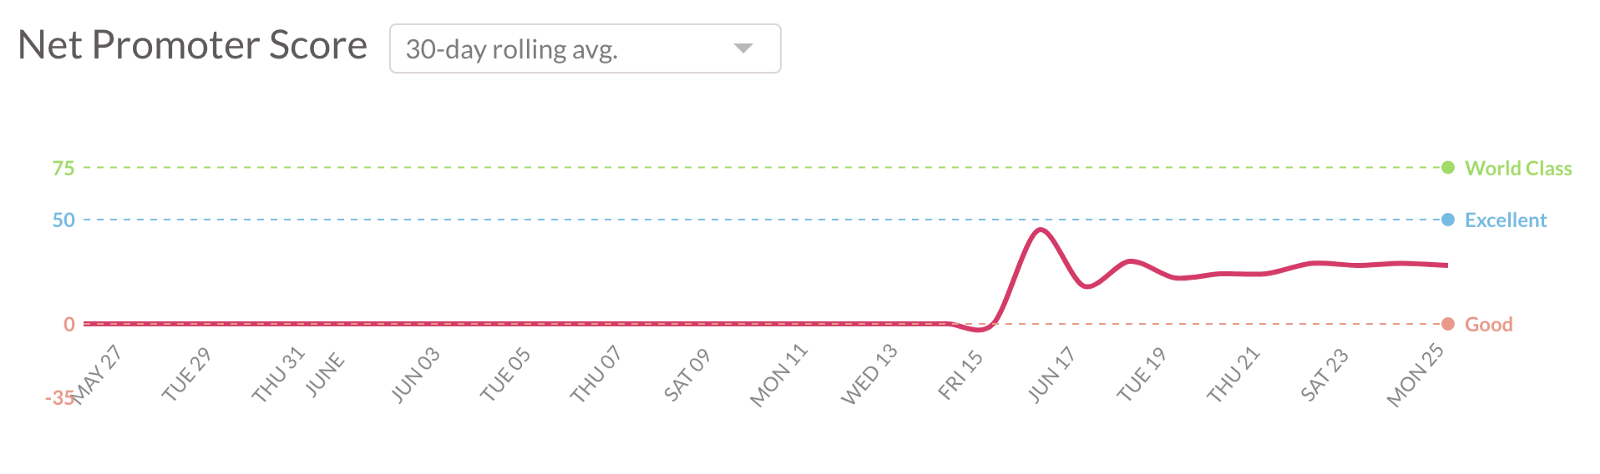Click the THU 07 date axis label
The image size is (1600, 474).
click(x=596, y=374)
